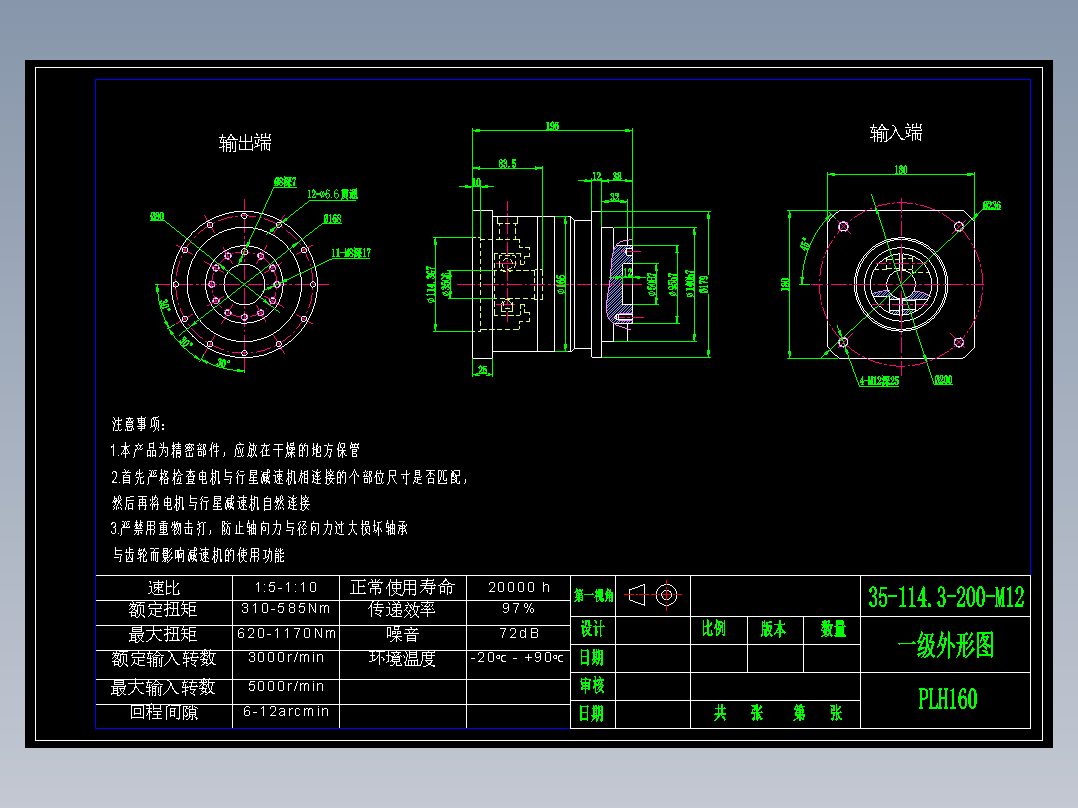Click the PLH160 model designation
This screenshot has height=808, width=1078.
pos(946,699)
